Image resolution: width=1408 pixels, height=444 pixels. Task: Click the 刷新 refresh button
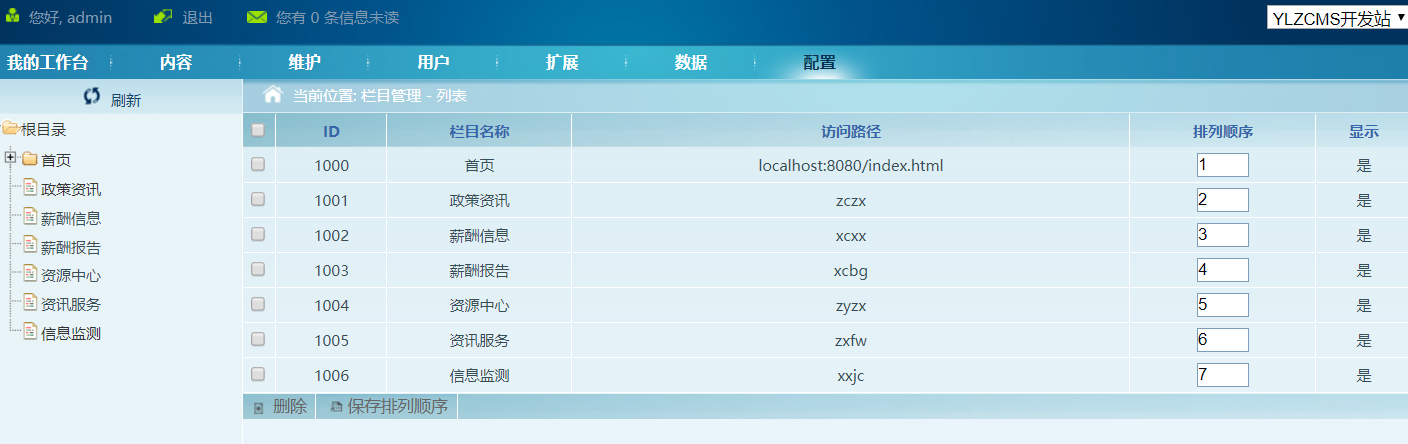click(x=126, y=100)
